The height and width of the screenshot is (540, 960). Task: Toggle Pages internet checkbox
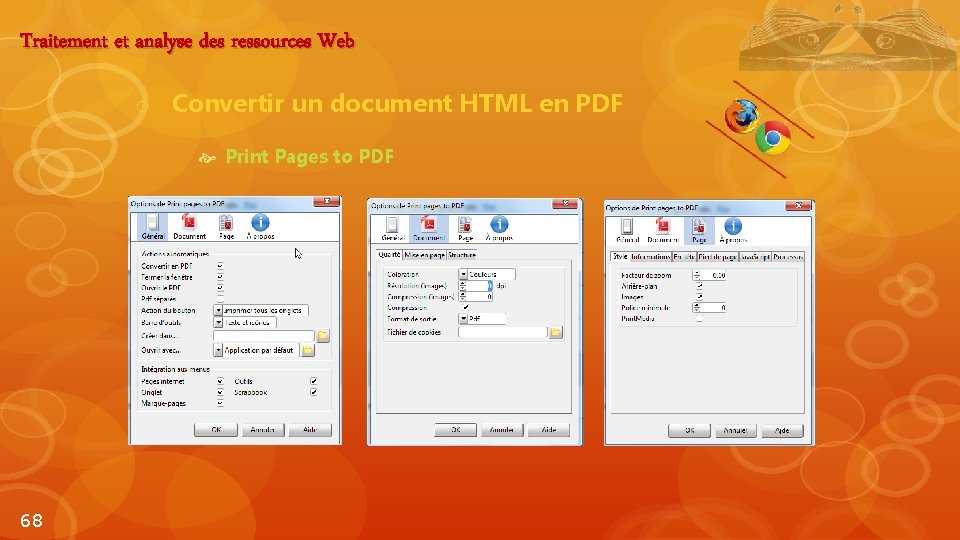pyautogui.click(x=220, y=381)
